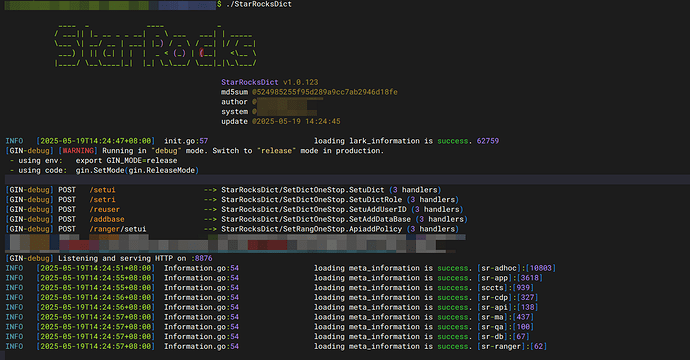Click the lark_information count 62759
Viewport: 690px width, 360px height.
coord(488,141)
